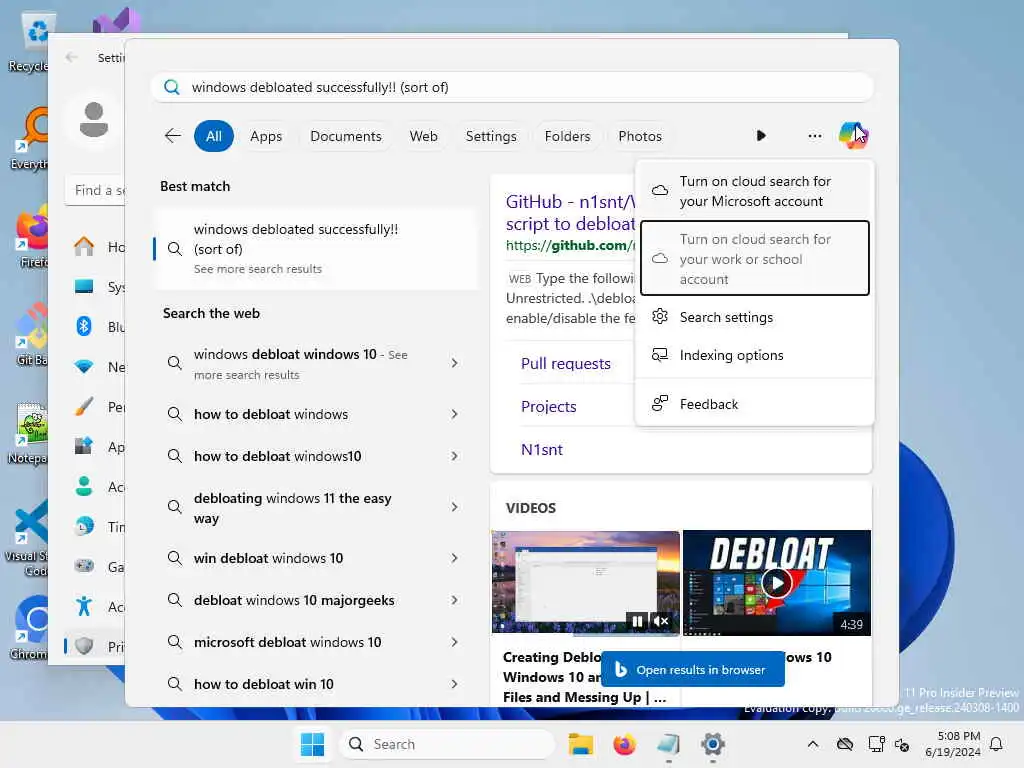Screen dimensions: 1024x768
Task: Click Open results in browser button
Action: pos(692,669)
